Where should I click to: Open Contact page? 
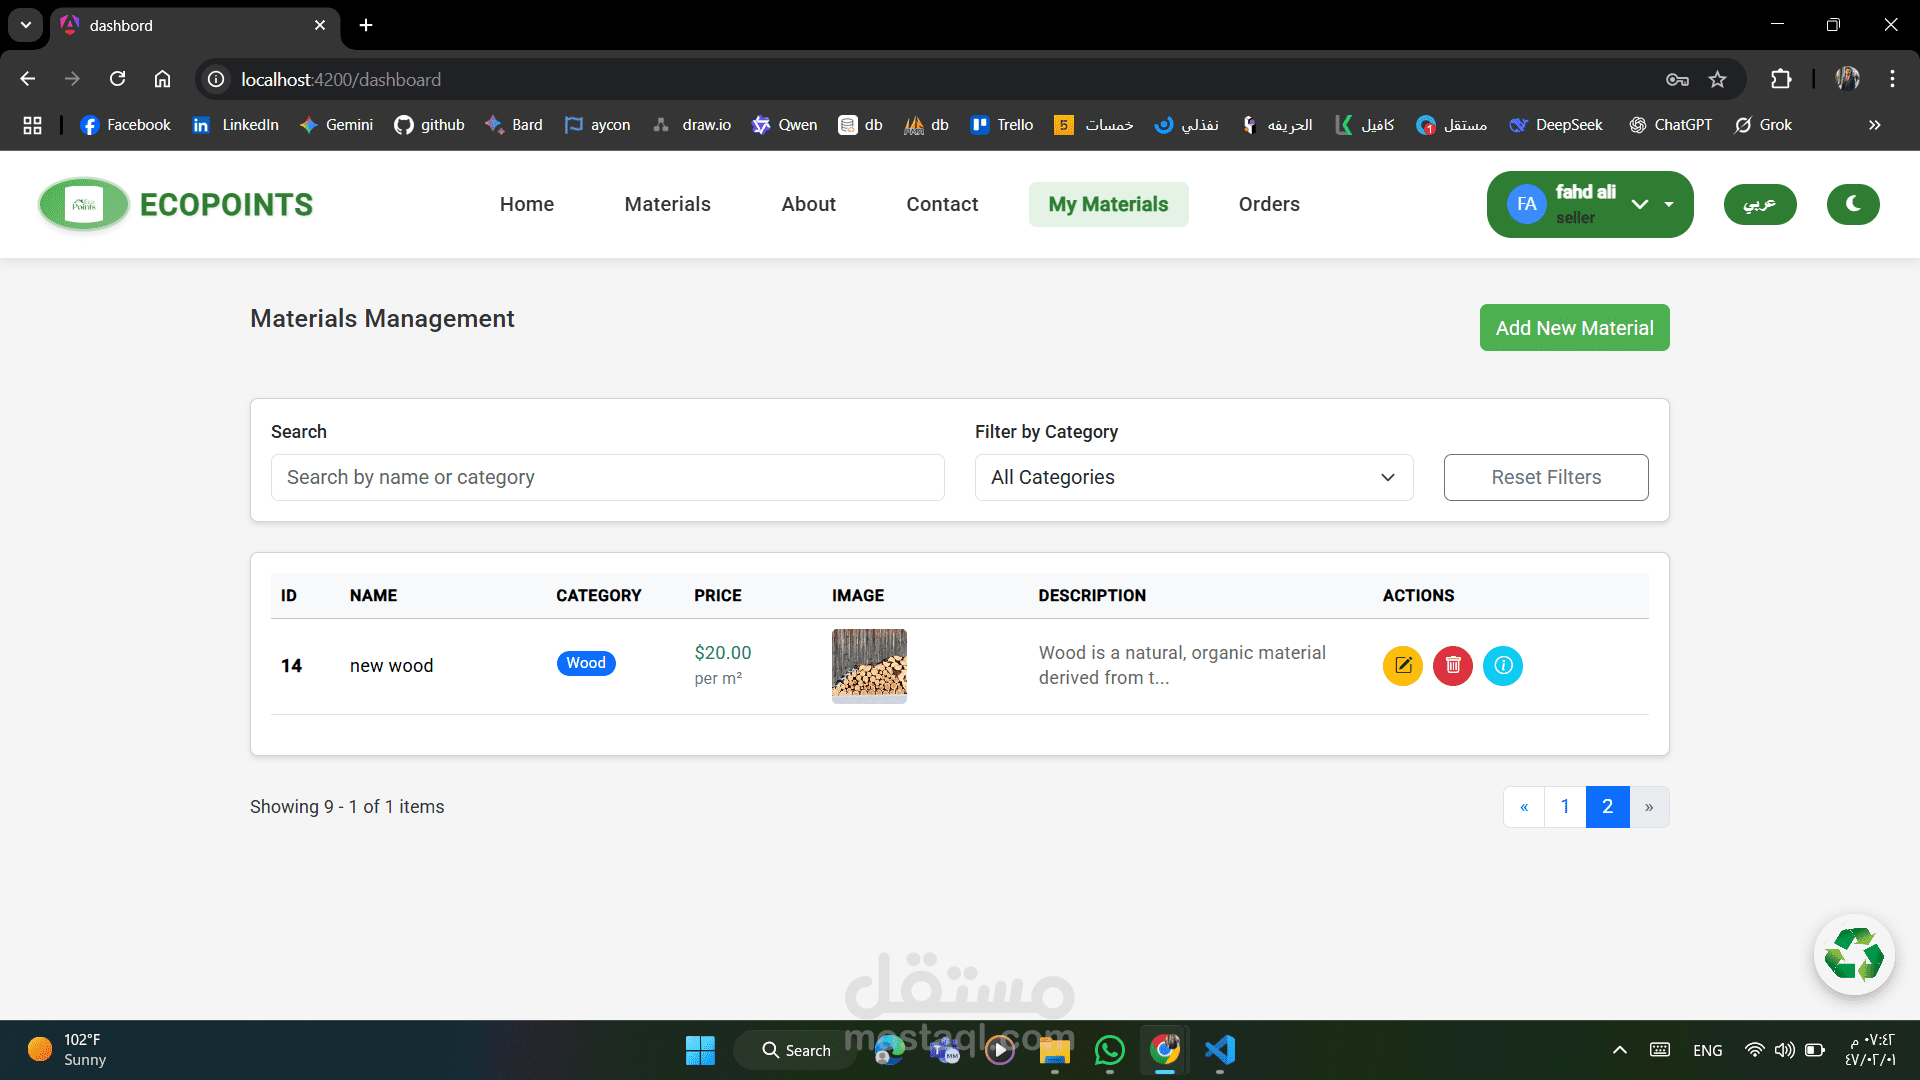click(942, 204)
